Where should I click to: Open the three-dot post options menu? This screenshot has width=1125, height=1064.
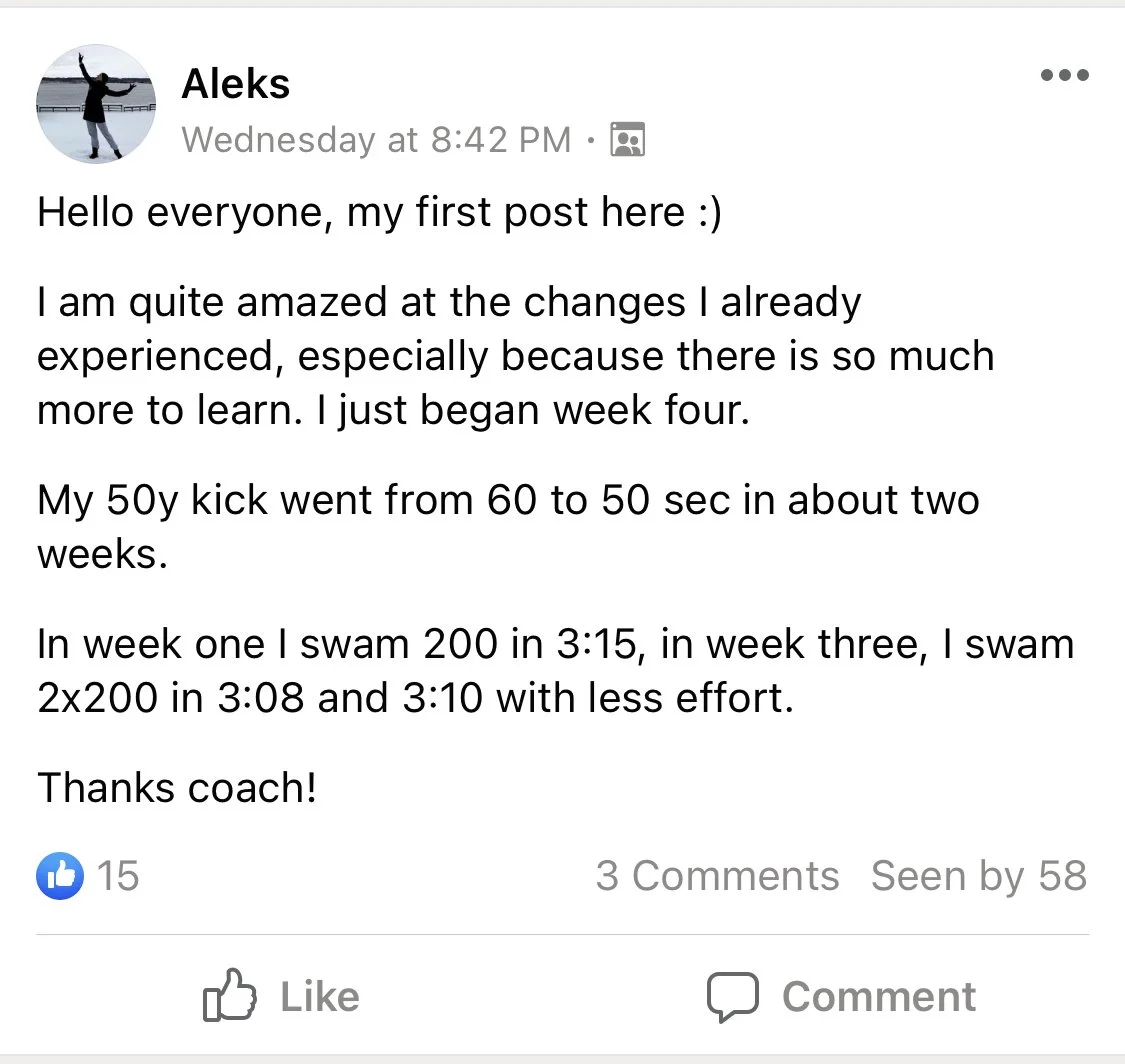(1063, 76)
